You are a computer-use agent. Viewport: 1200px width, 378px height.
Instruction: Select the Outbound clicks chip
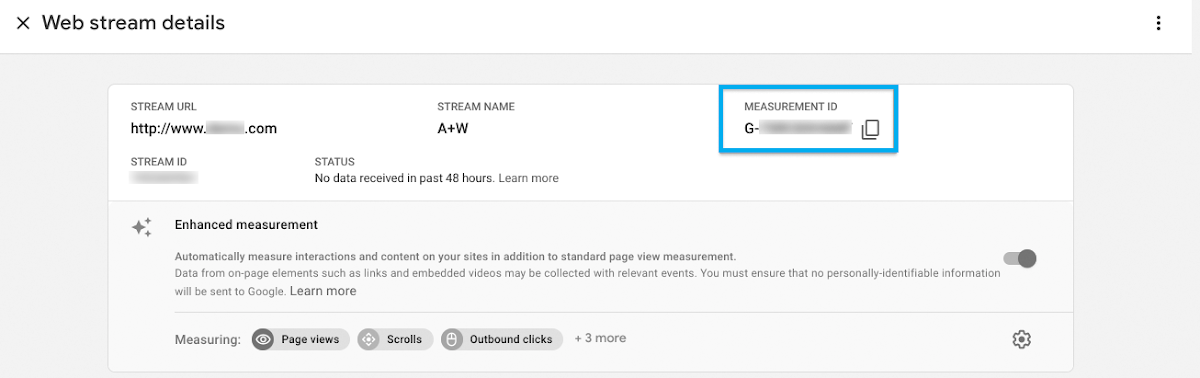(502, 339)
